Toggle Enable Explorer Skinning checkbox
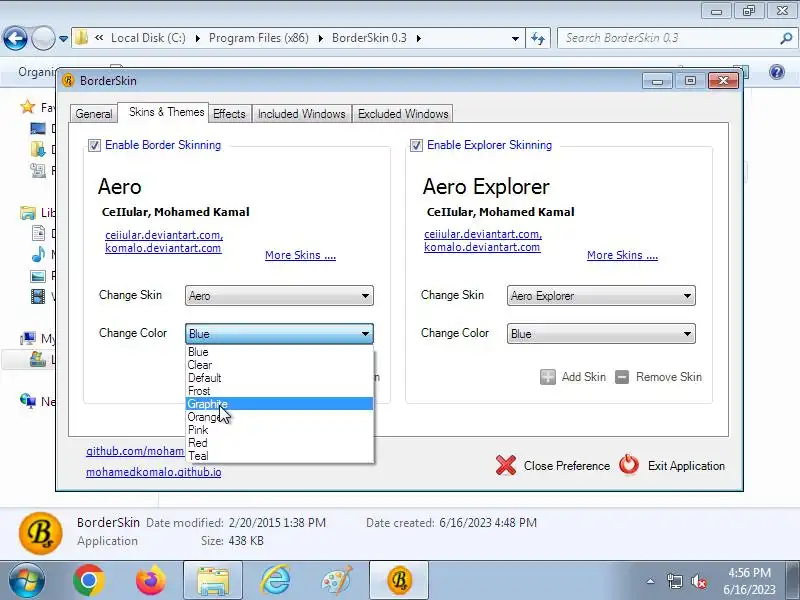 416,145
